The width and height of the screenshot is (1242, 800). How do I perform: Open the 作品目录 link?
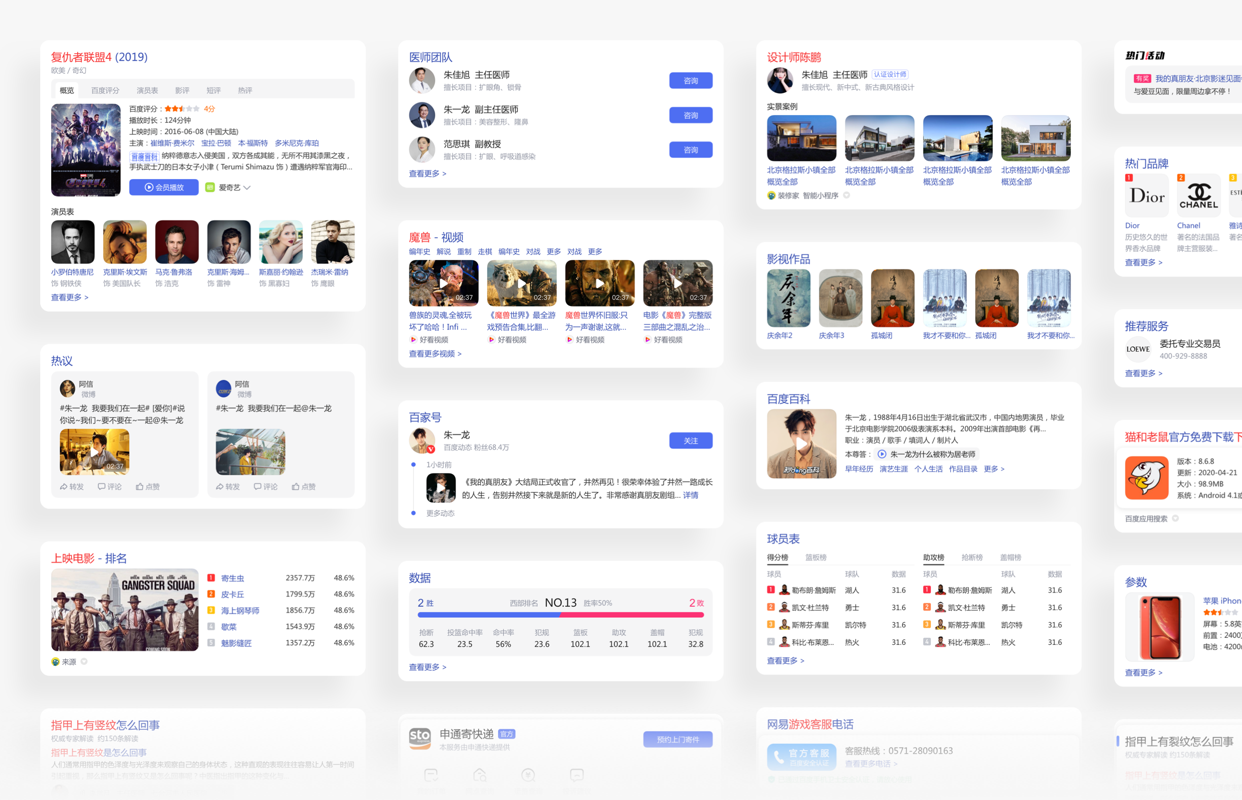tap(963, 469)
